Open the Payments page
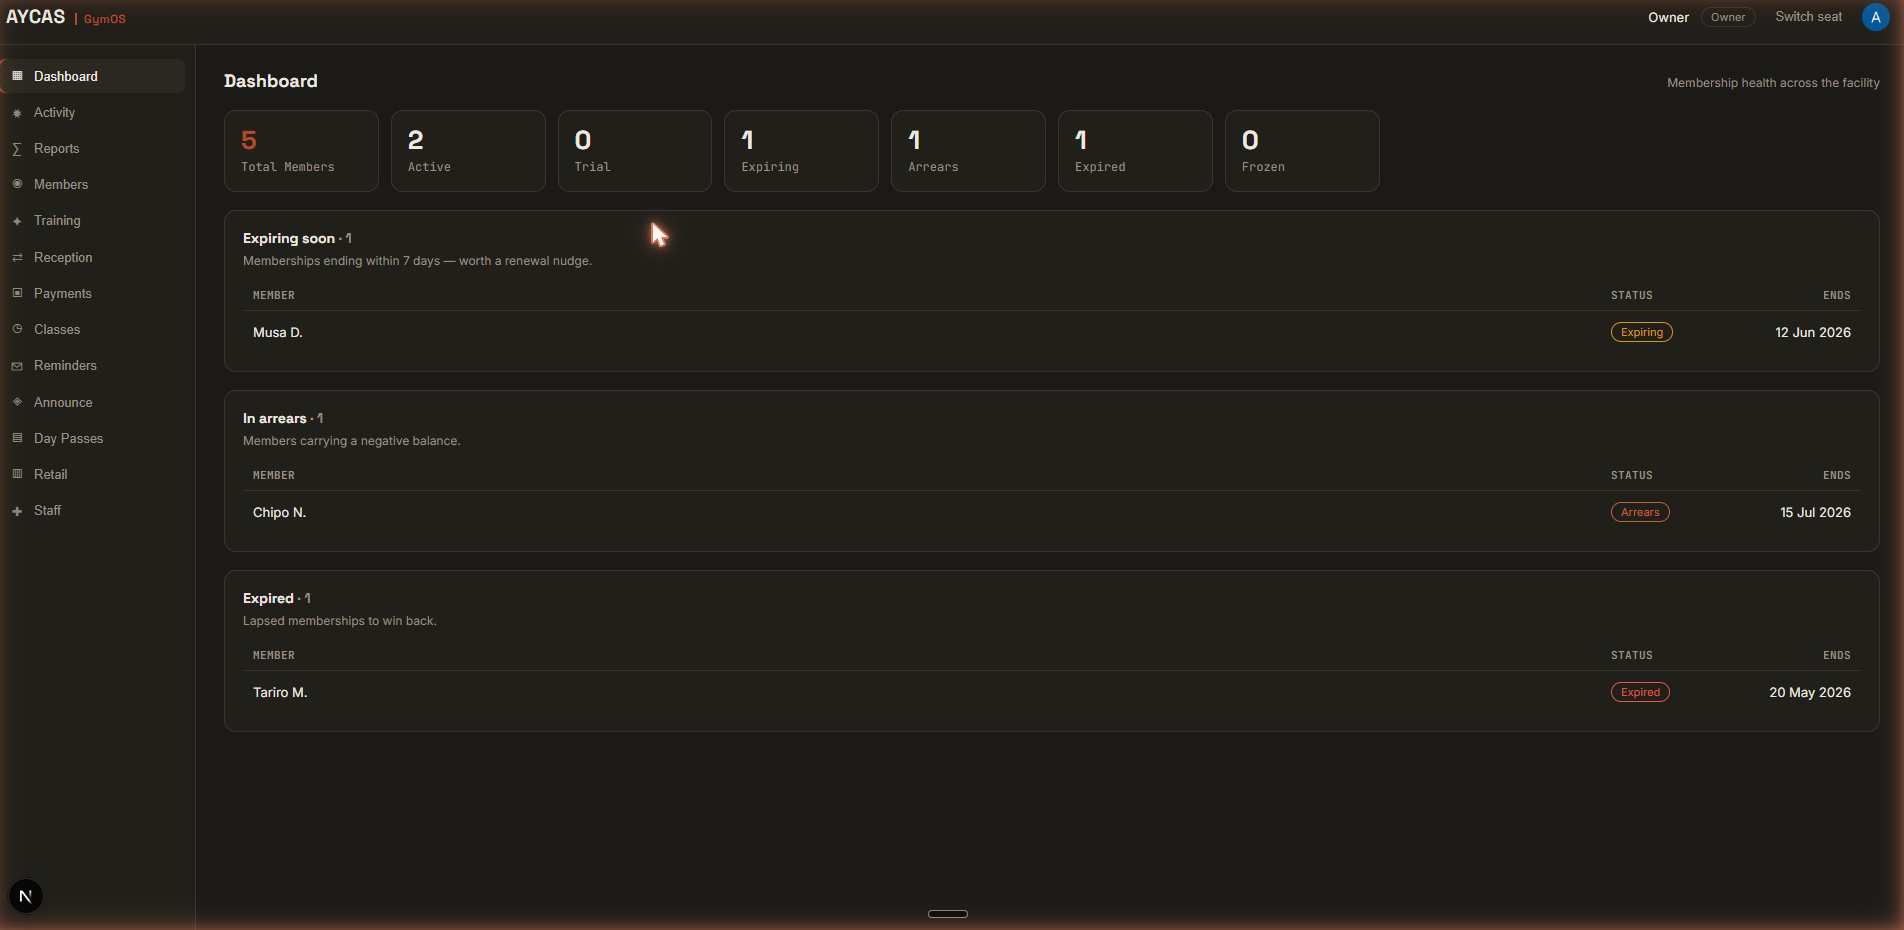Screen dimensions: 1904x930 tap(93, 293)
